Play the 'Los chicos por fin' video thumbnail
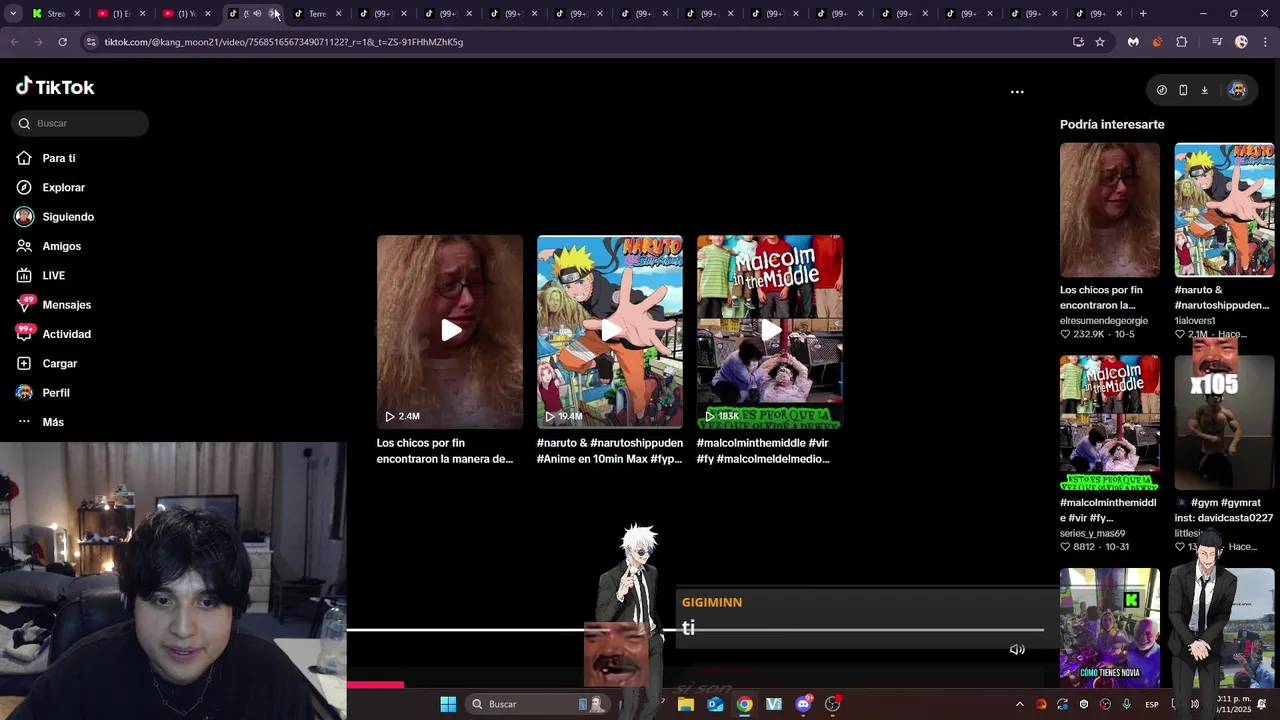Screen dimensions: 1280x720 450,331
